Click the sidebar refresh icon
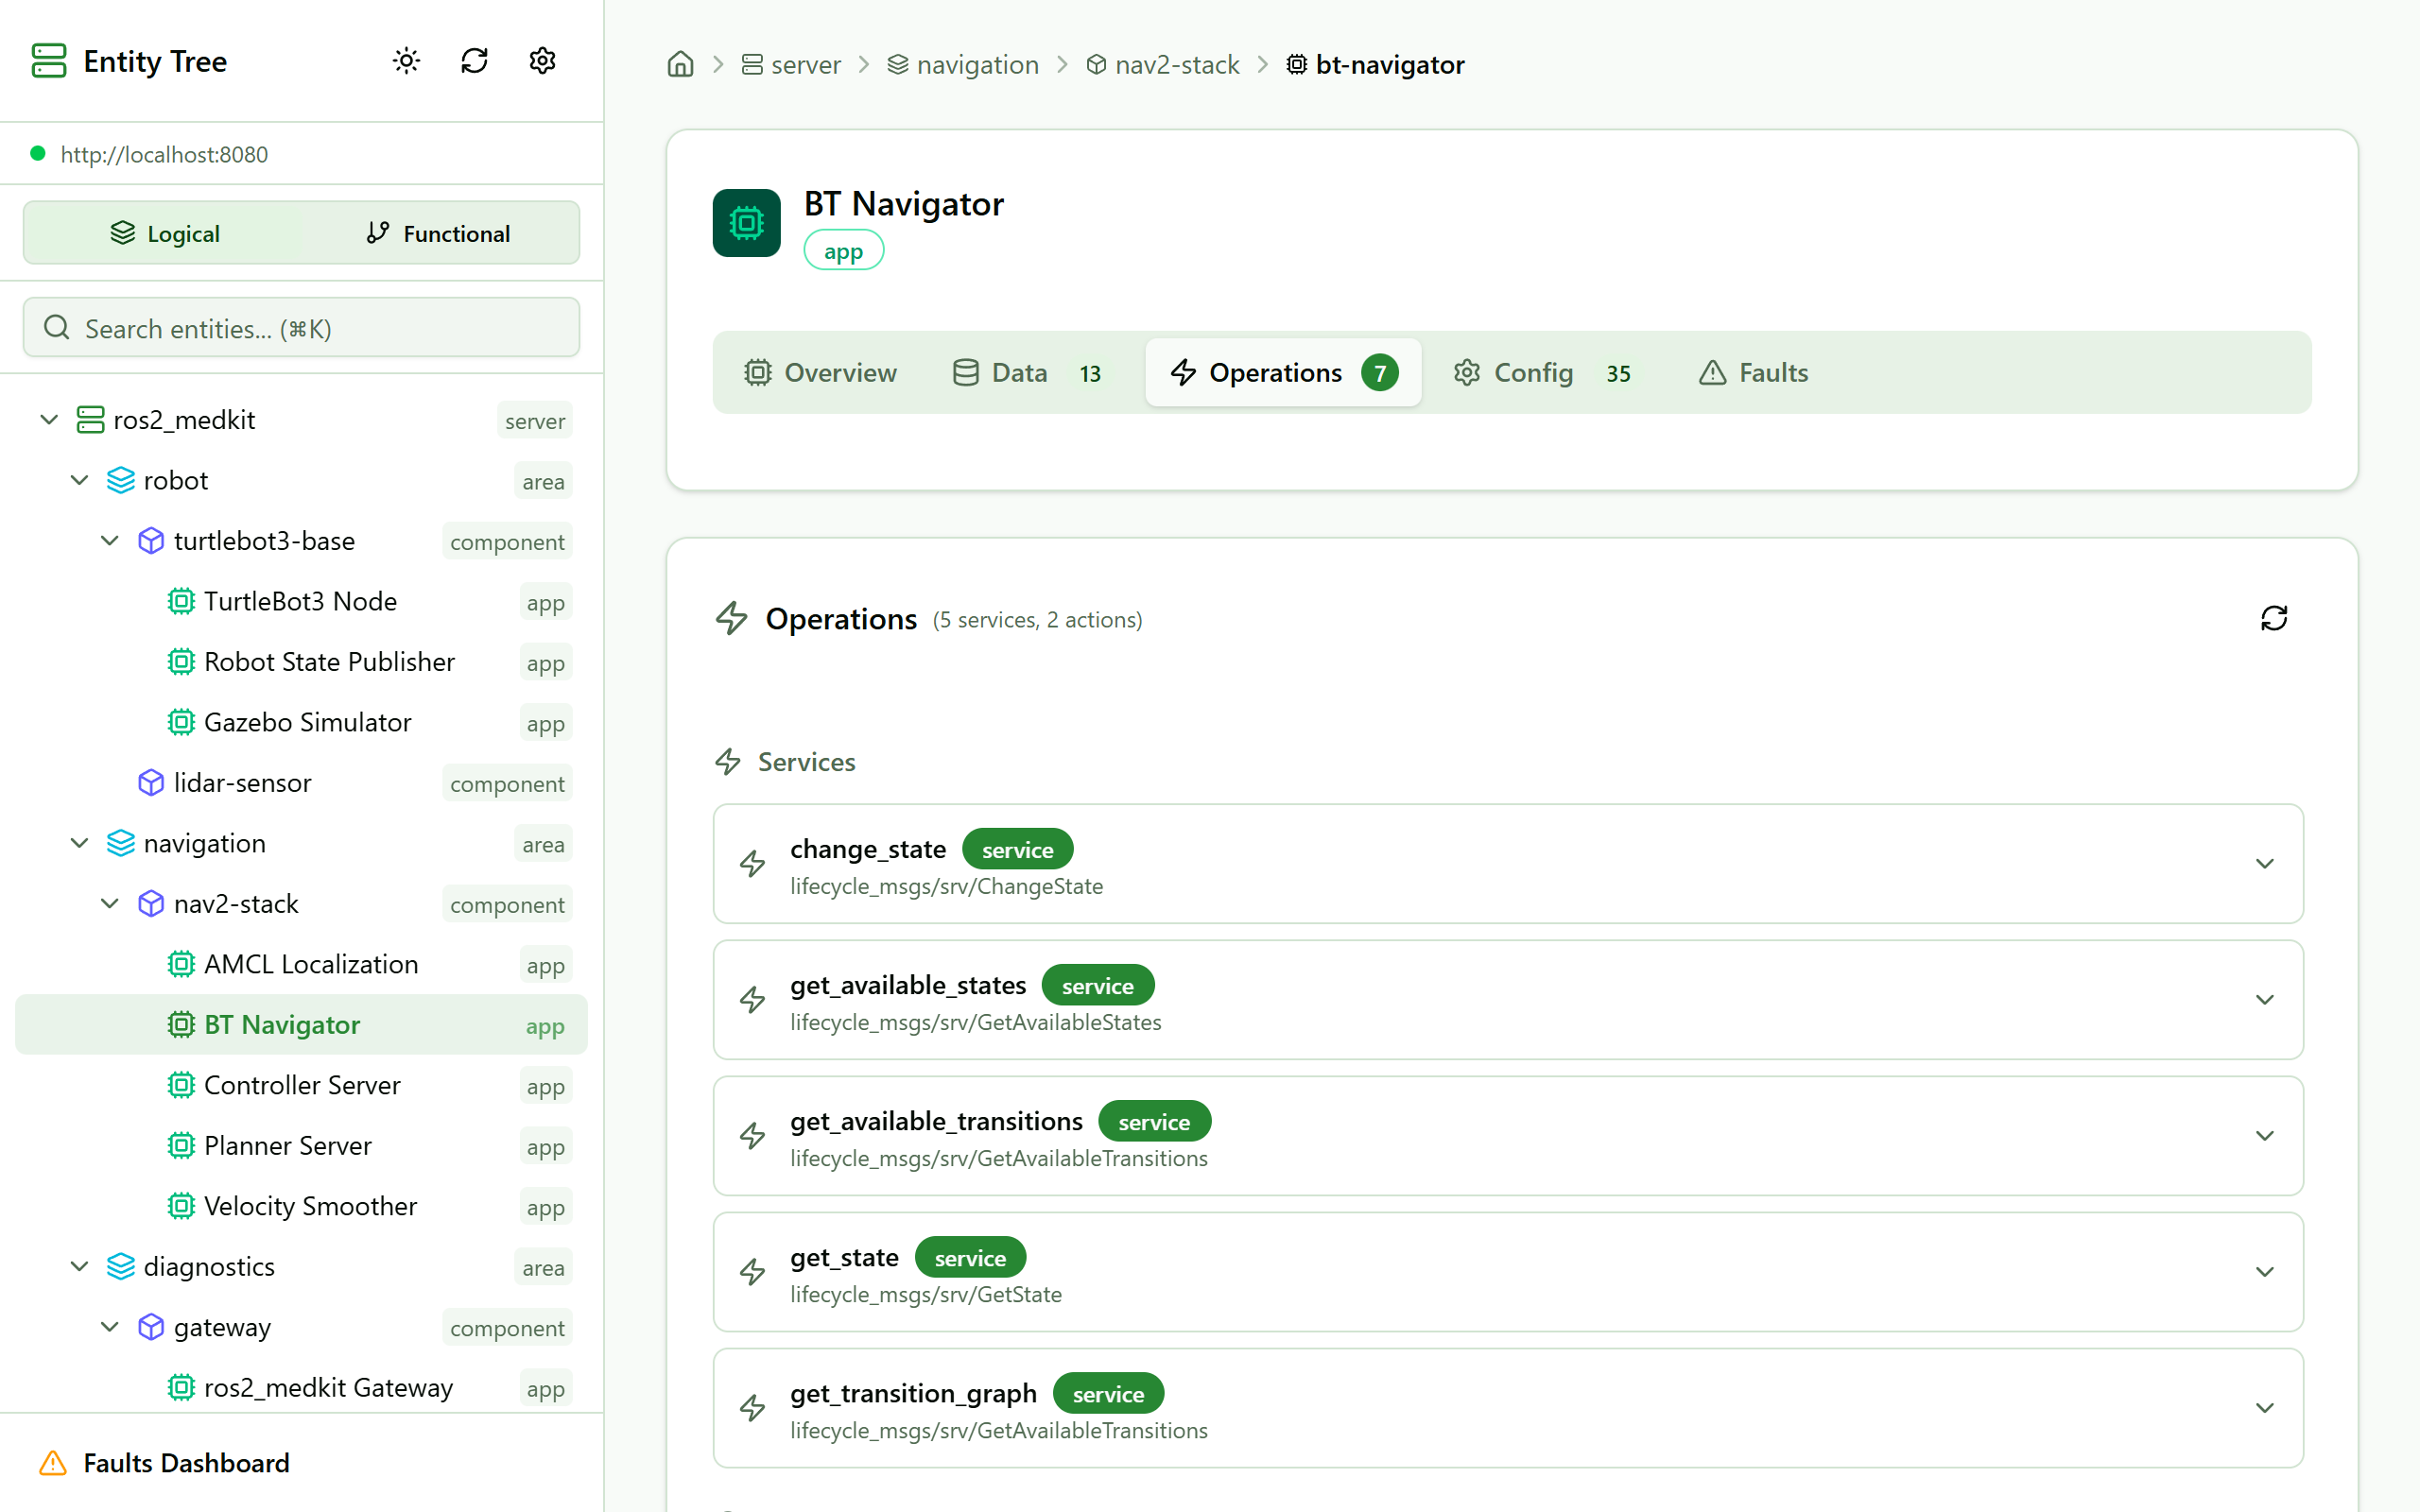 pos(474,61)
